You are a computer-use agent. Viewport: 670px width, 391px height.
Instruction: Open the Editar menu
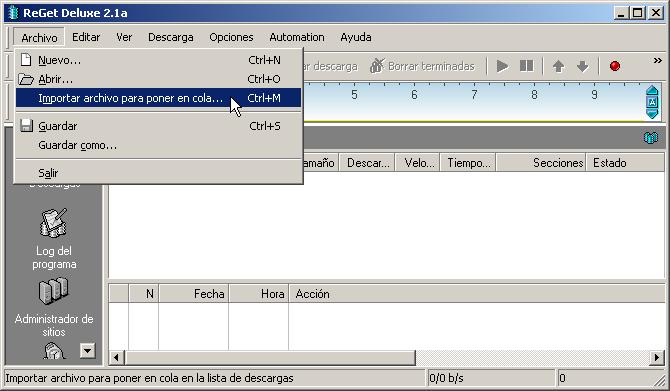[x=86, y=37]
